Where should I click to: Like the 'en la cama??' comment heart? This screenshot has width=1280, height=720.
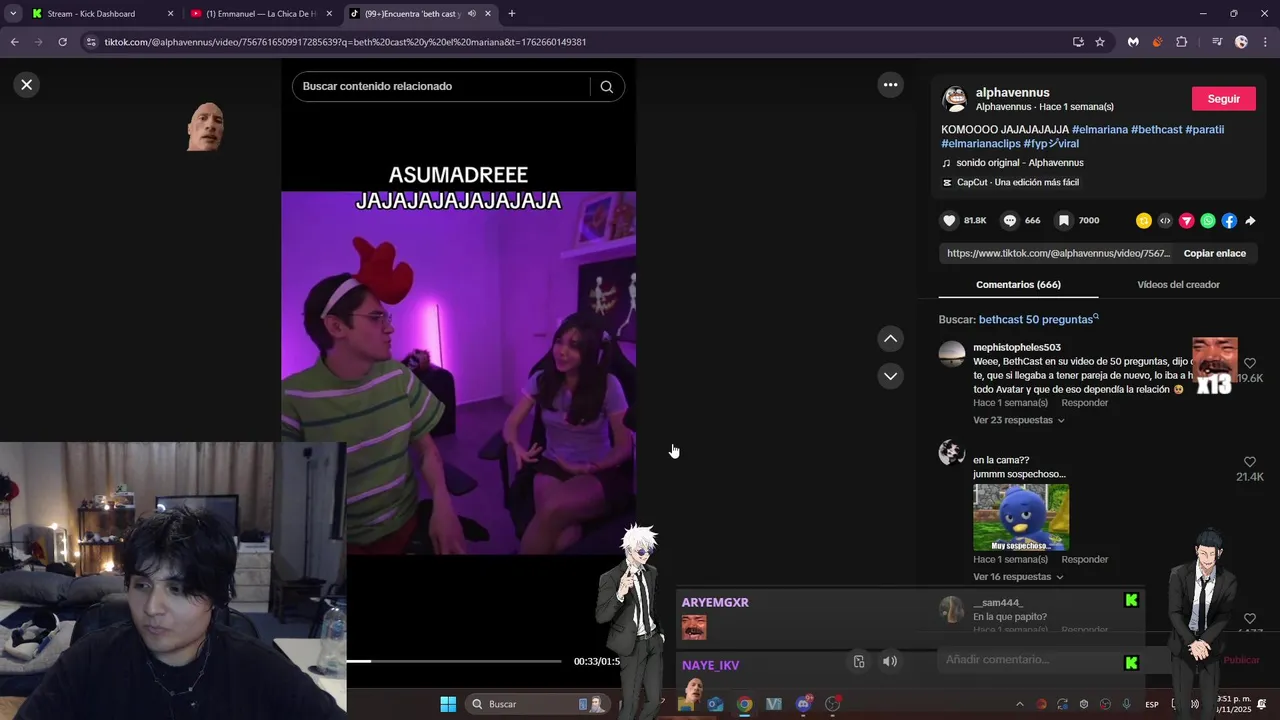tap(1249, 462)
